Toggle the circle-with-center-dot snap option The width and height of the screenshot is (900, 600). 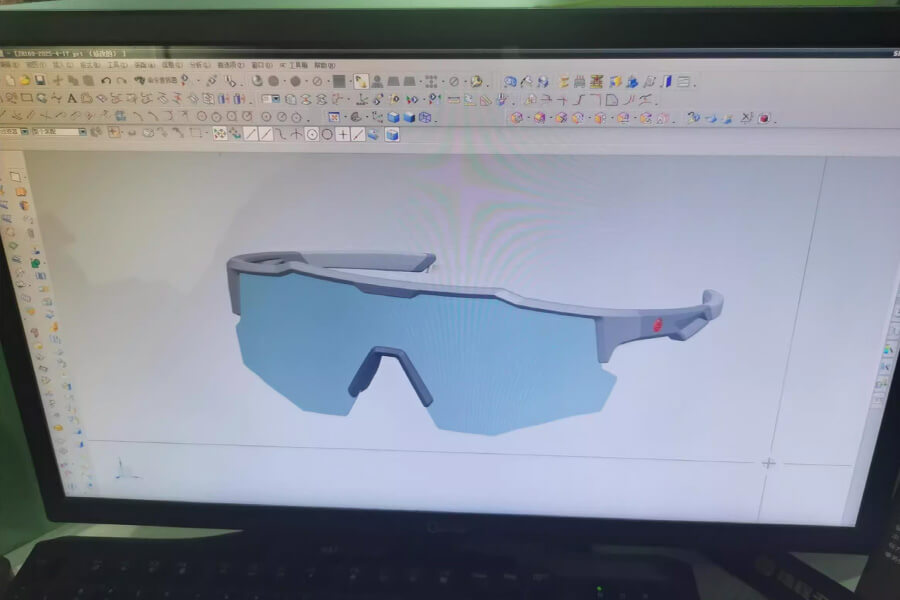312,134
